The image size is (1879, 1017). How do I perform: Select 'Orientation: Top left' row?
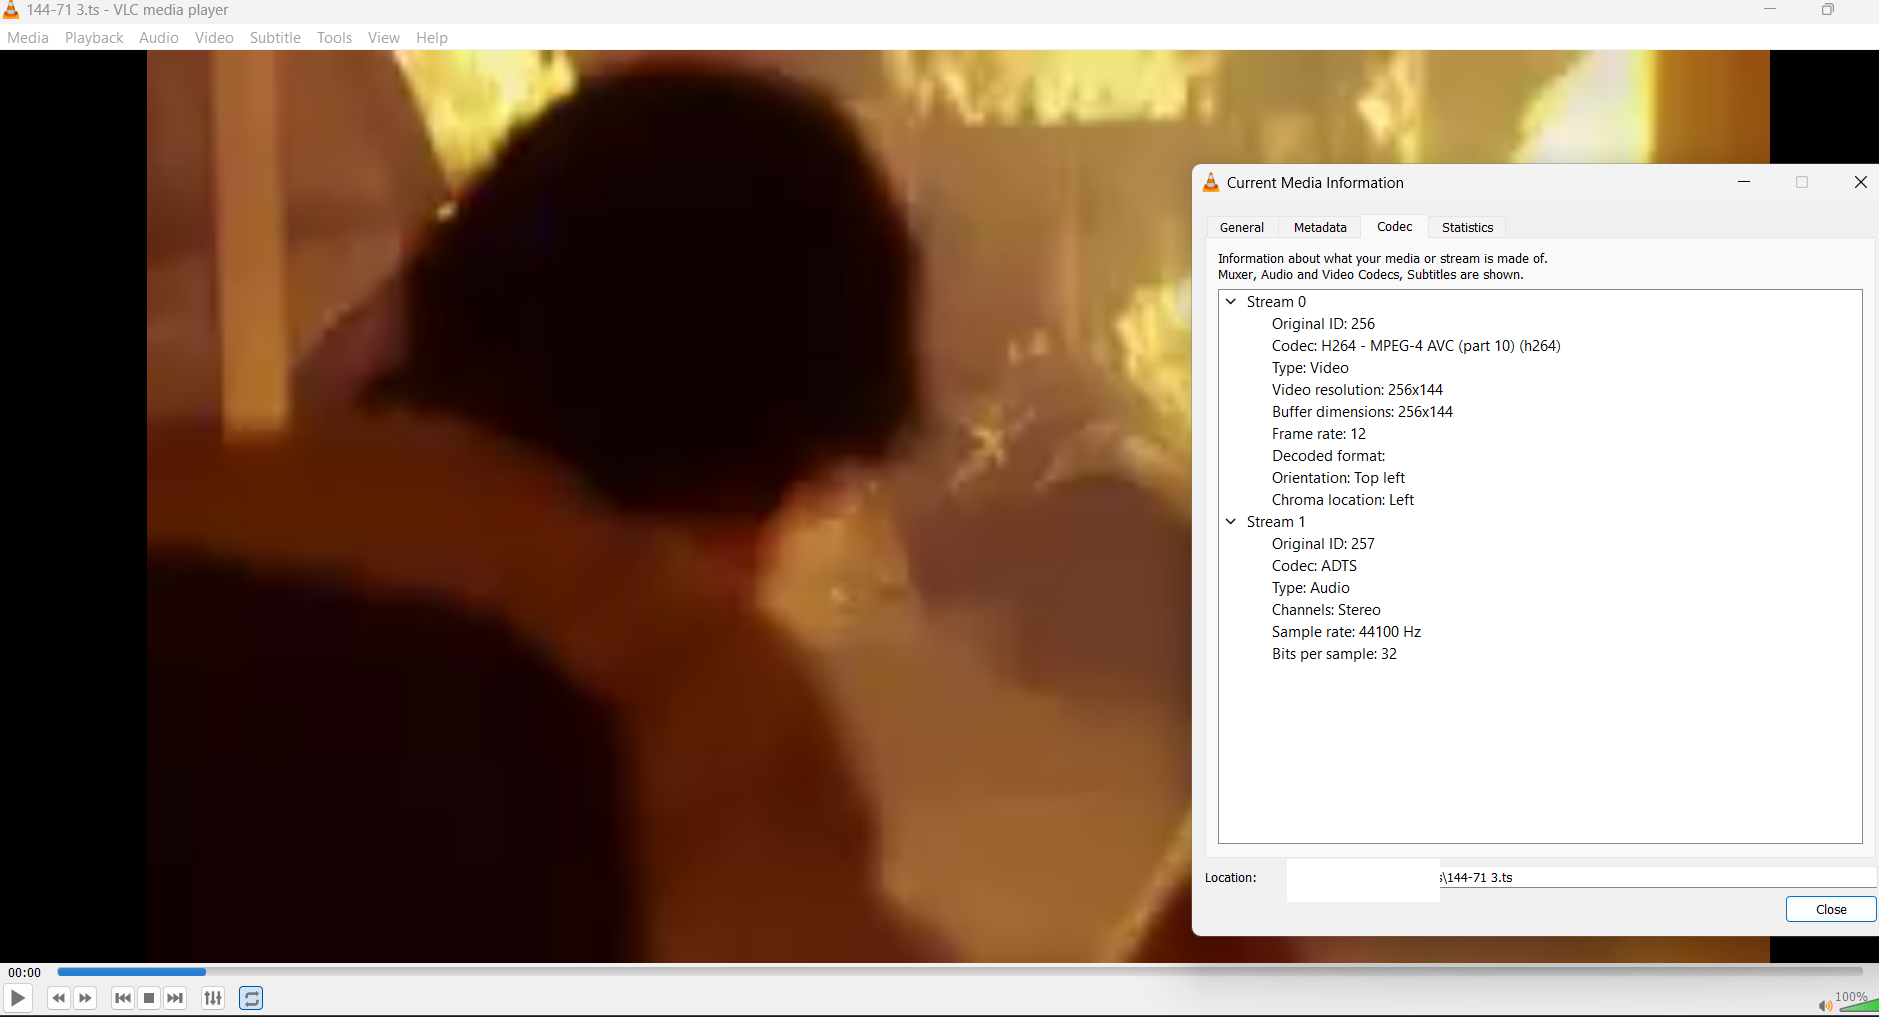coord(1338,478)
